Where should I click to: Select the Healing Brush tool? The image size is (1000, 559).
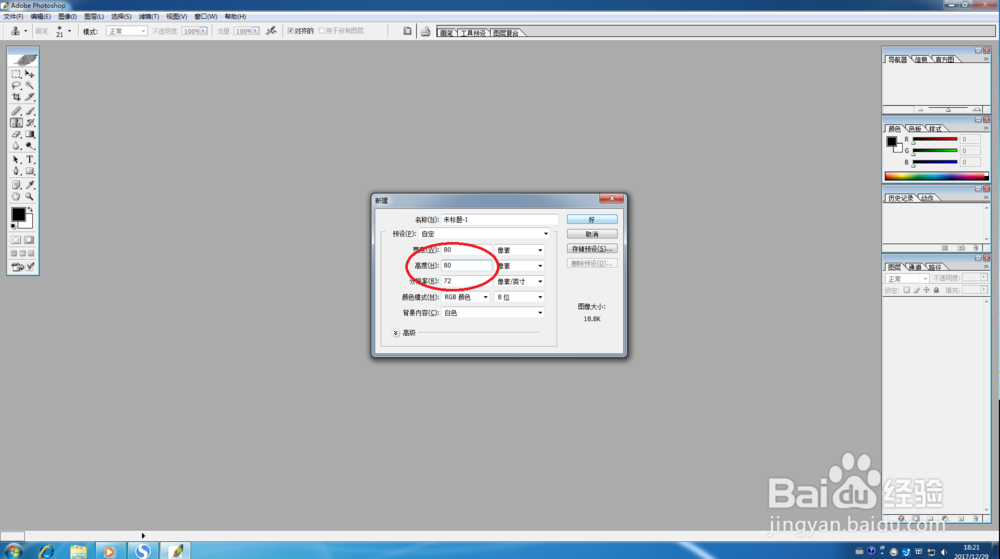pyautogui.click(x=16, y=111)
